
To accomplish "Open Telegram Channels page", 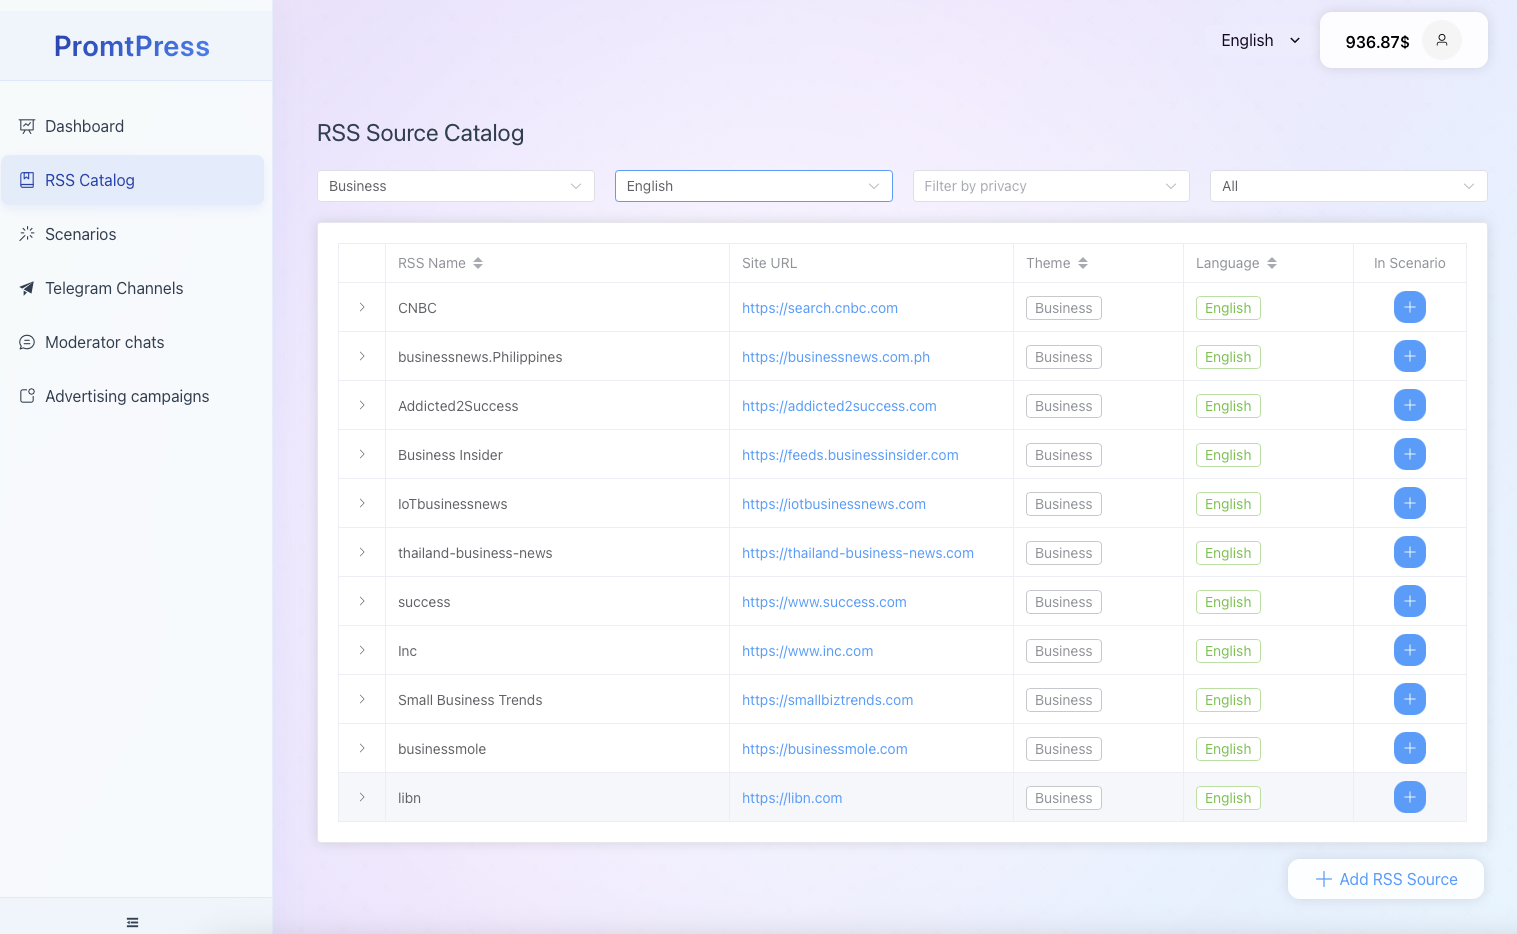I will click(132, 288).
